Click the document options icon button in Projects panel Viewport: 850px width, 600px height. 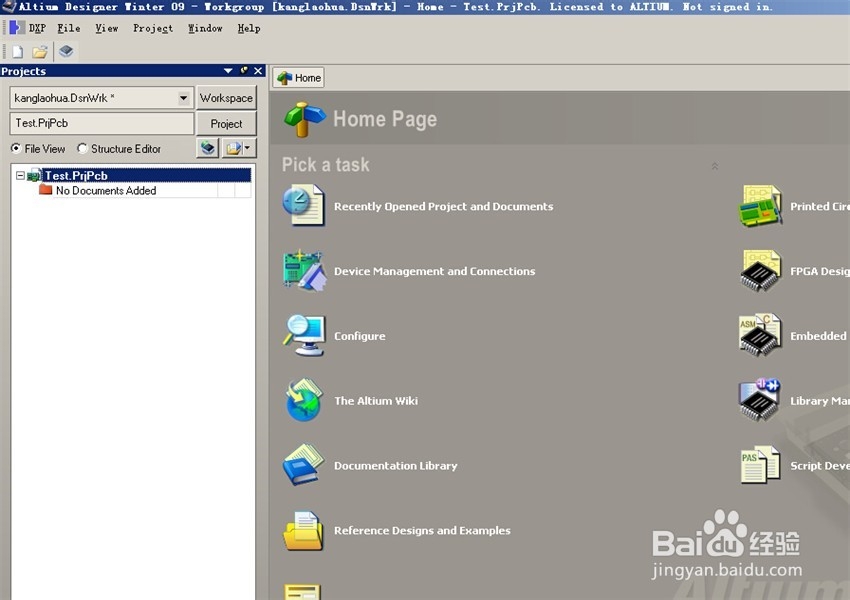[233, 148]
